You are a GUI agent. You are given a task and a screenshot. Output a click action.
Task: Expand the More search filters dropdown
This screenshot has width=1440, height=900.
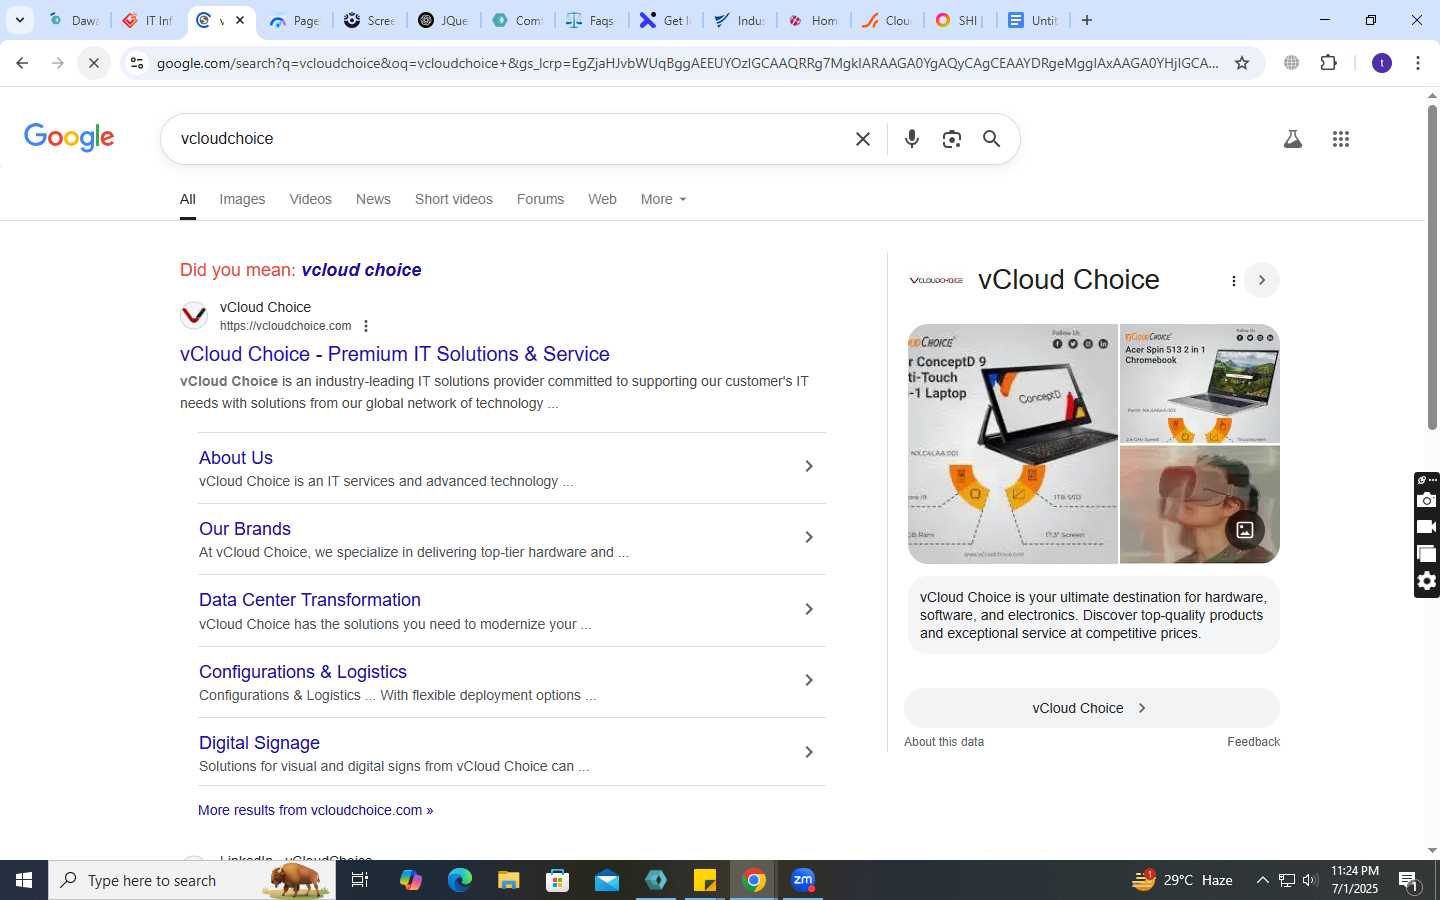click(663, 199)
